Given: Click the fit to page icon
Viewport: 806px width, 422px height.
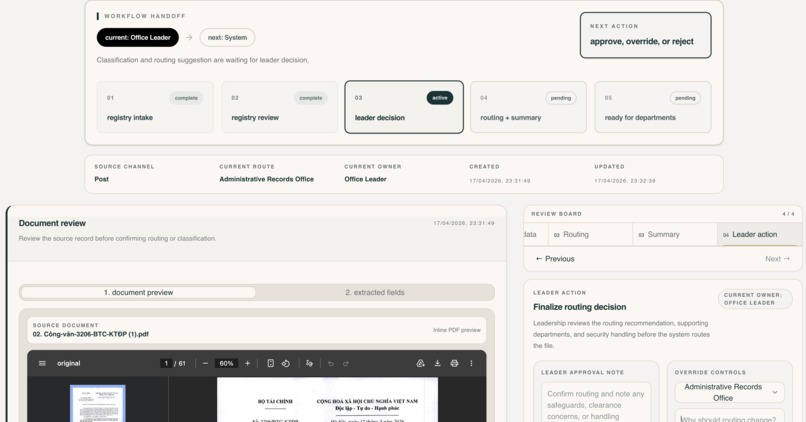Looking at the screenshot, I should coord(270,363).
